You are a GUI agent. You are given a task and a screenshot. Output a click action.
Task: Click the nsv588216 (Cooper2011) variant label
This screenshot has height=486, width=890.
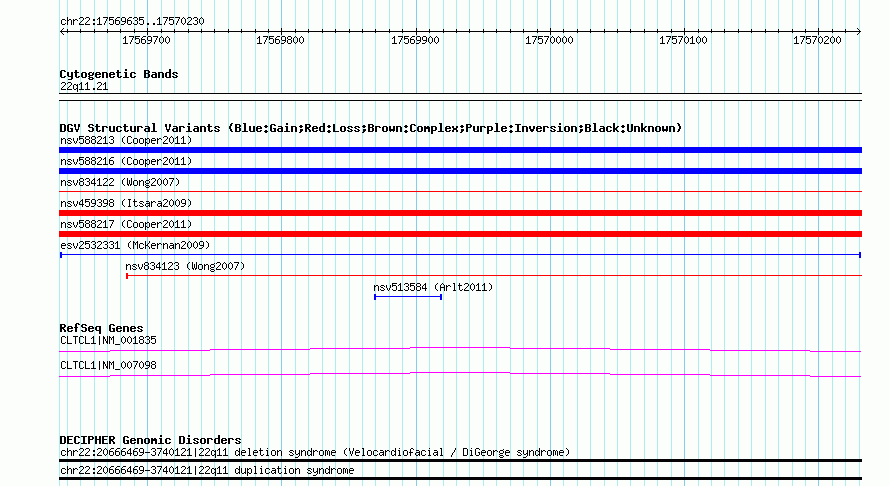click(x=126, y=161)
